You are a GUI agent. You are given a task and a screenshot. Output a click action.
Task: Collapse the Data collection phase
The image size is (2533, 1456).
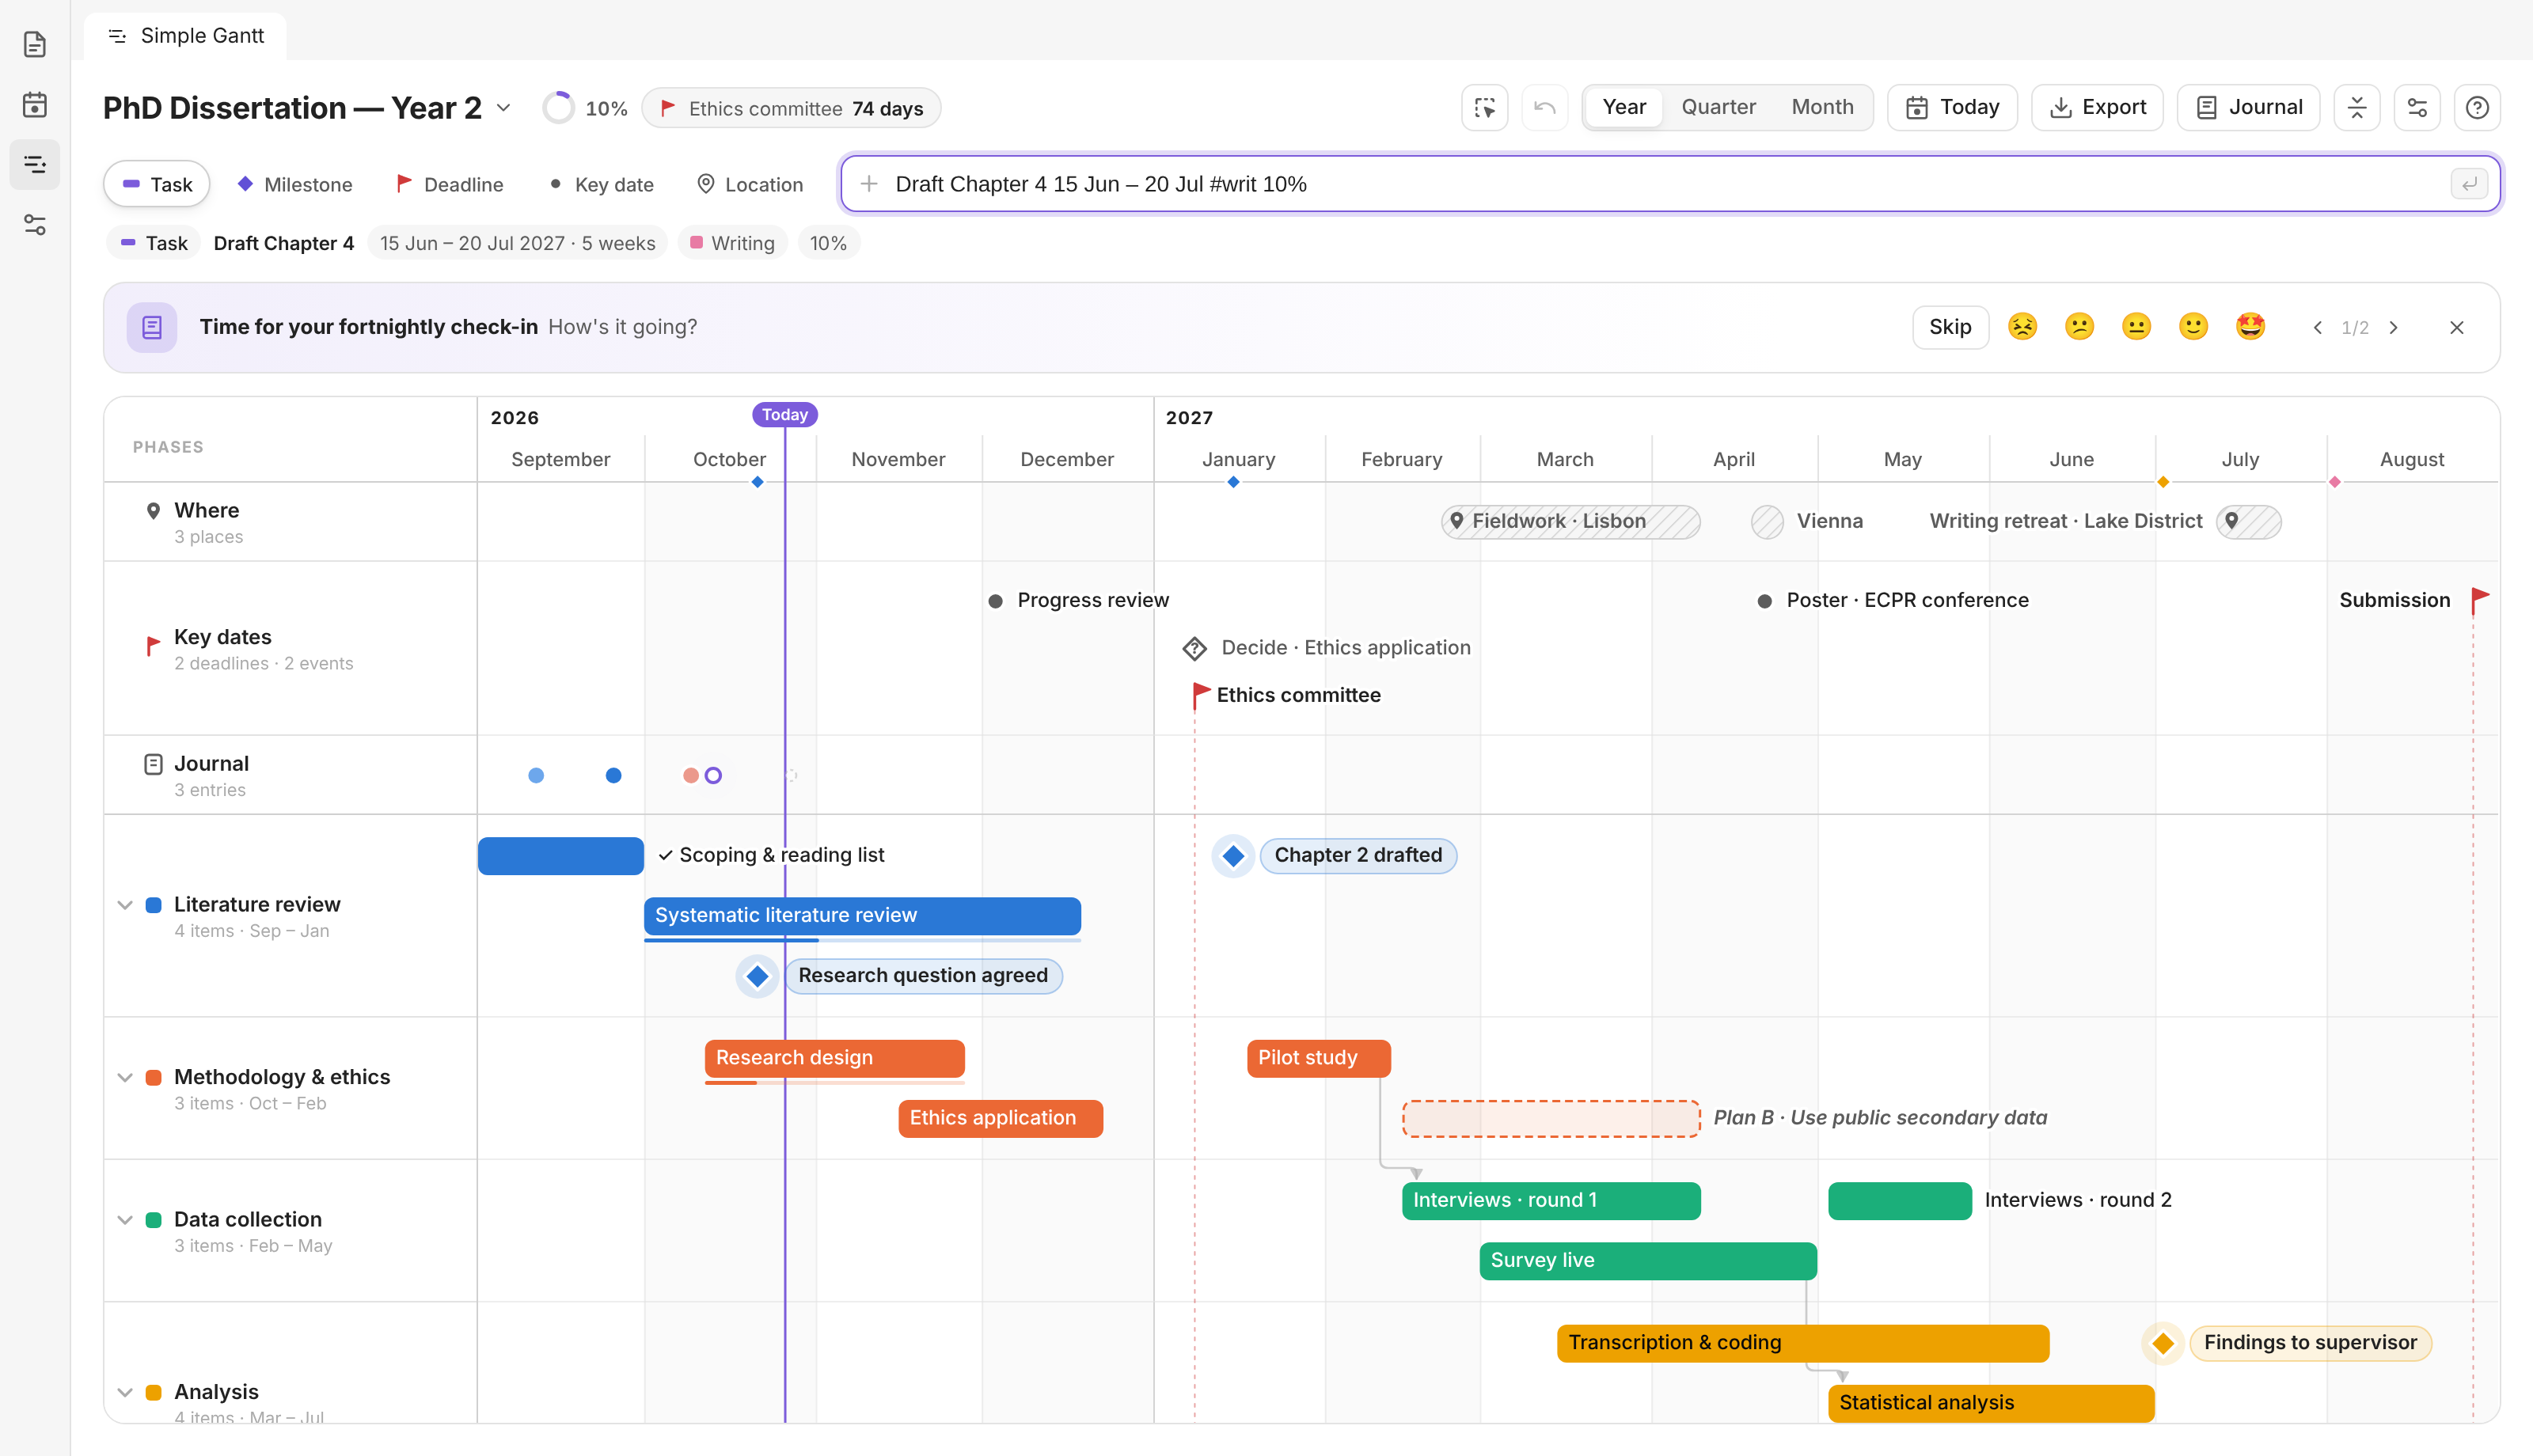125,1220
